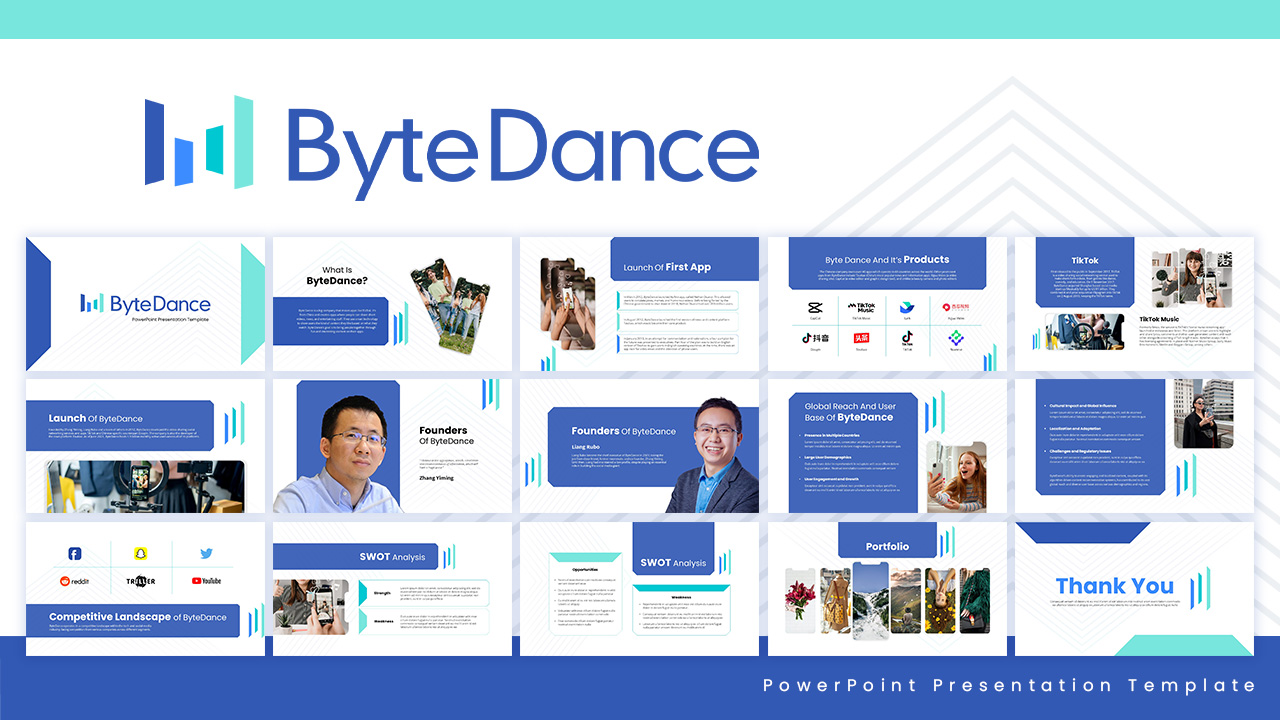Click the reddit logo
The width and height of the screenshot is (1280, 720).
[75, 581]
